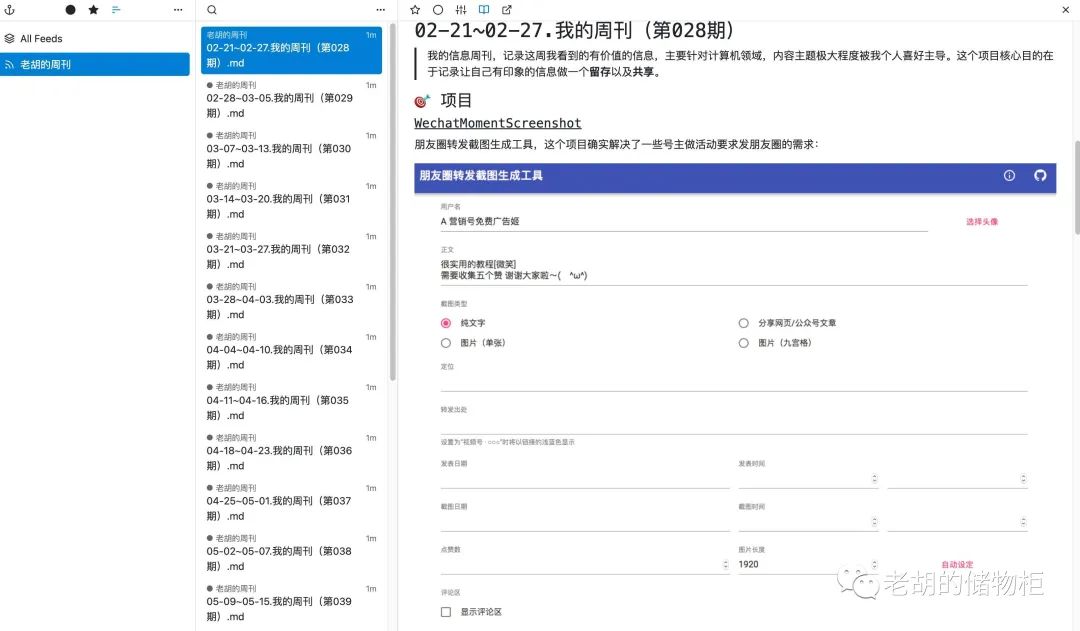The height and width of the screenshot is (631, 1080).
Task: Click the anchor icon in the sidebar header
Action: [10, 10]
